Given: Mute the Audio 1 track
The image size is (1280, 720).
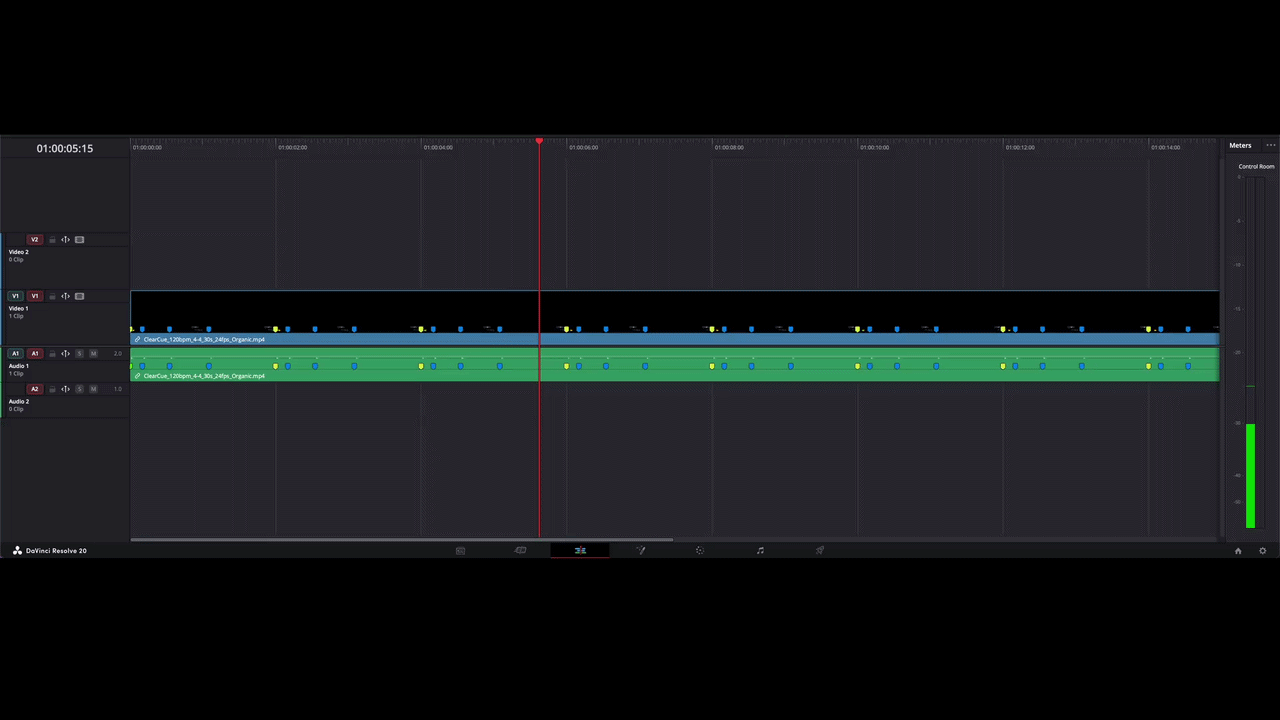Looking at the screenshot, I should (x=93, y=353).
